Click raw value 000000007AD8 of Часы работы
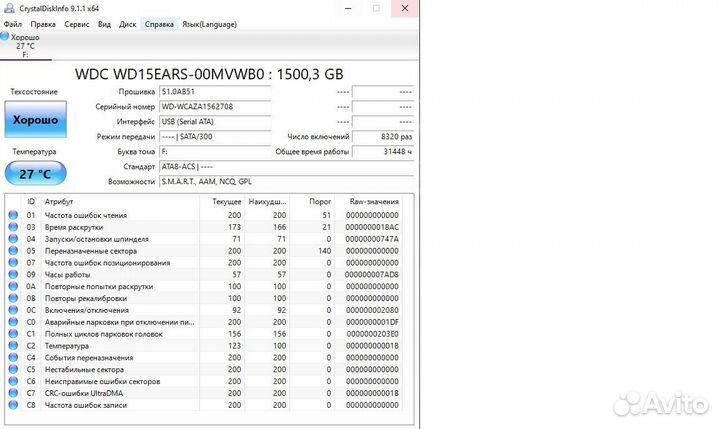 click(x=372, y=275)
